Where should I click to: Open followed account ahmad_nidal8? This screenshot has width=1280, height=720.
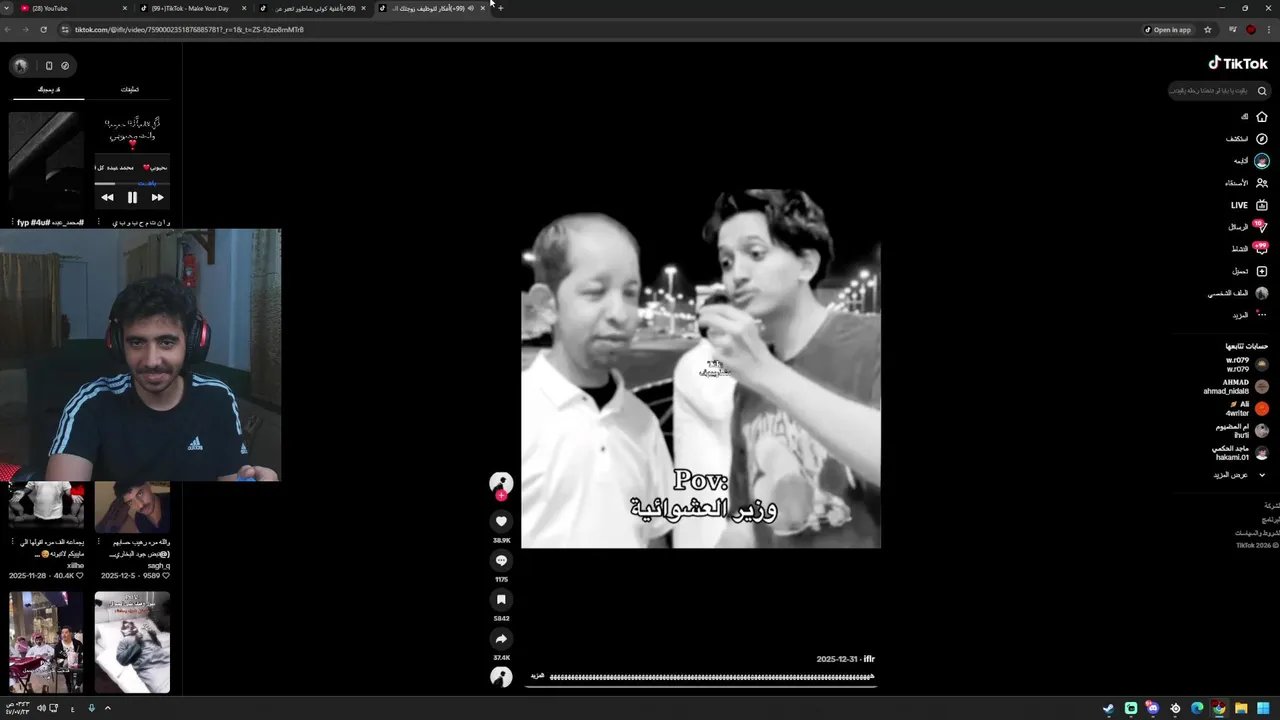click(x=1236, y=386)
